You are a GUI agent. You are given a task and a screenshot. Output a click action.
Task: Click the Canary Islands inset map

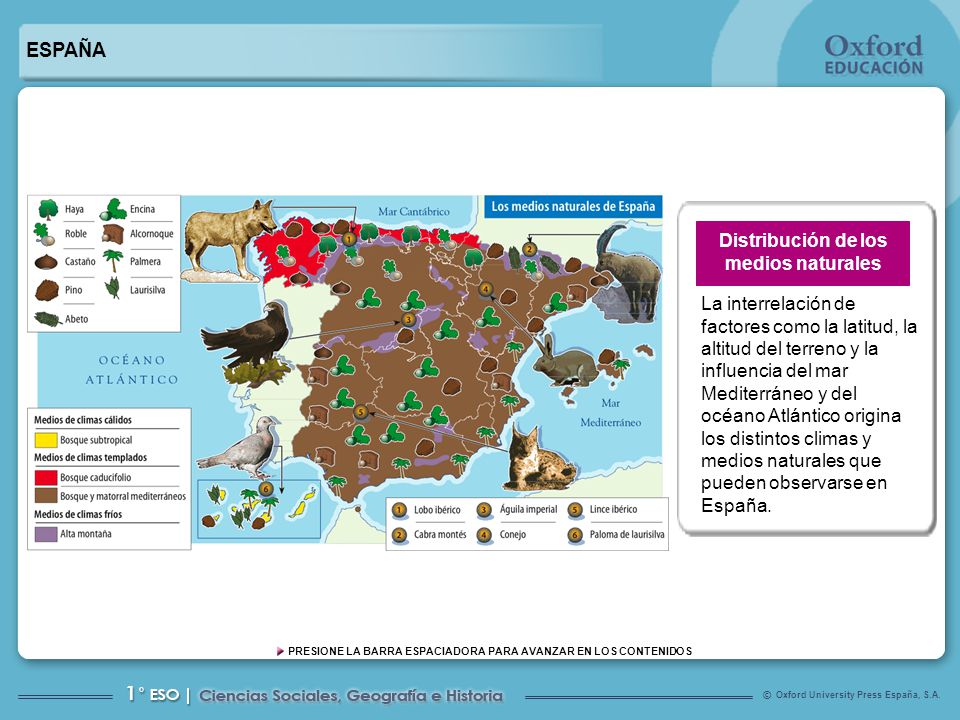(x=258, y=509)
